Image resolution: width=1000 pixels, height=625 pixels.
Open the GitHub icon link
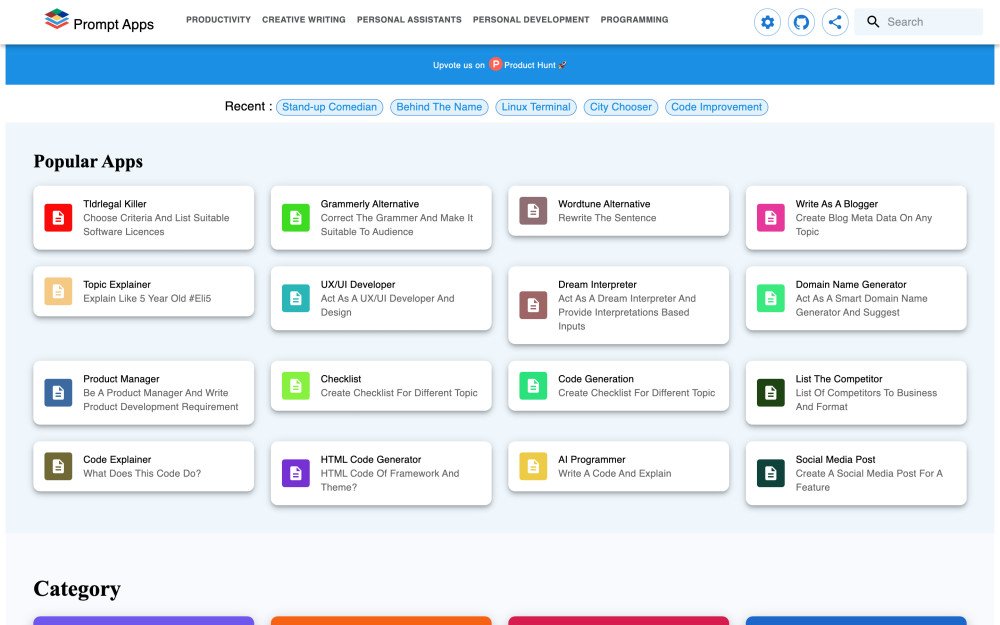[801, 22]
